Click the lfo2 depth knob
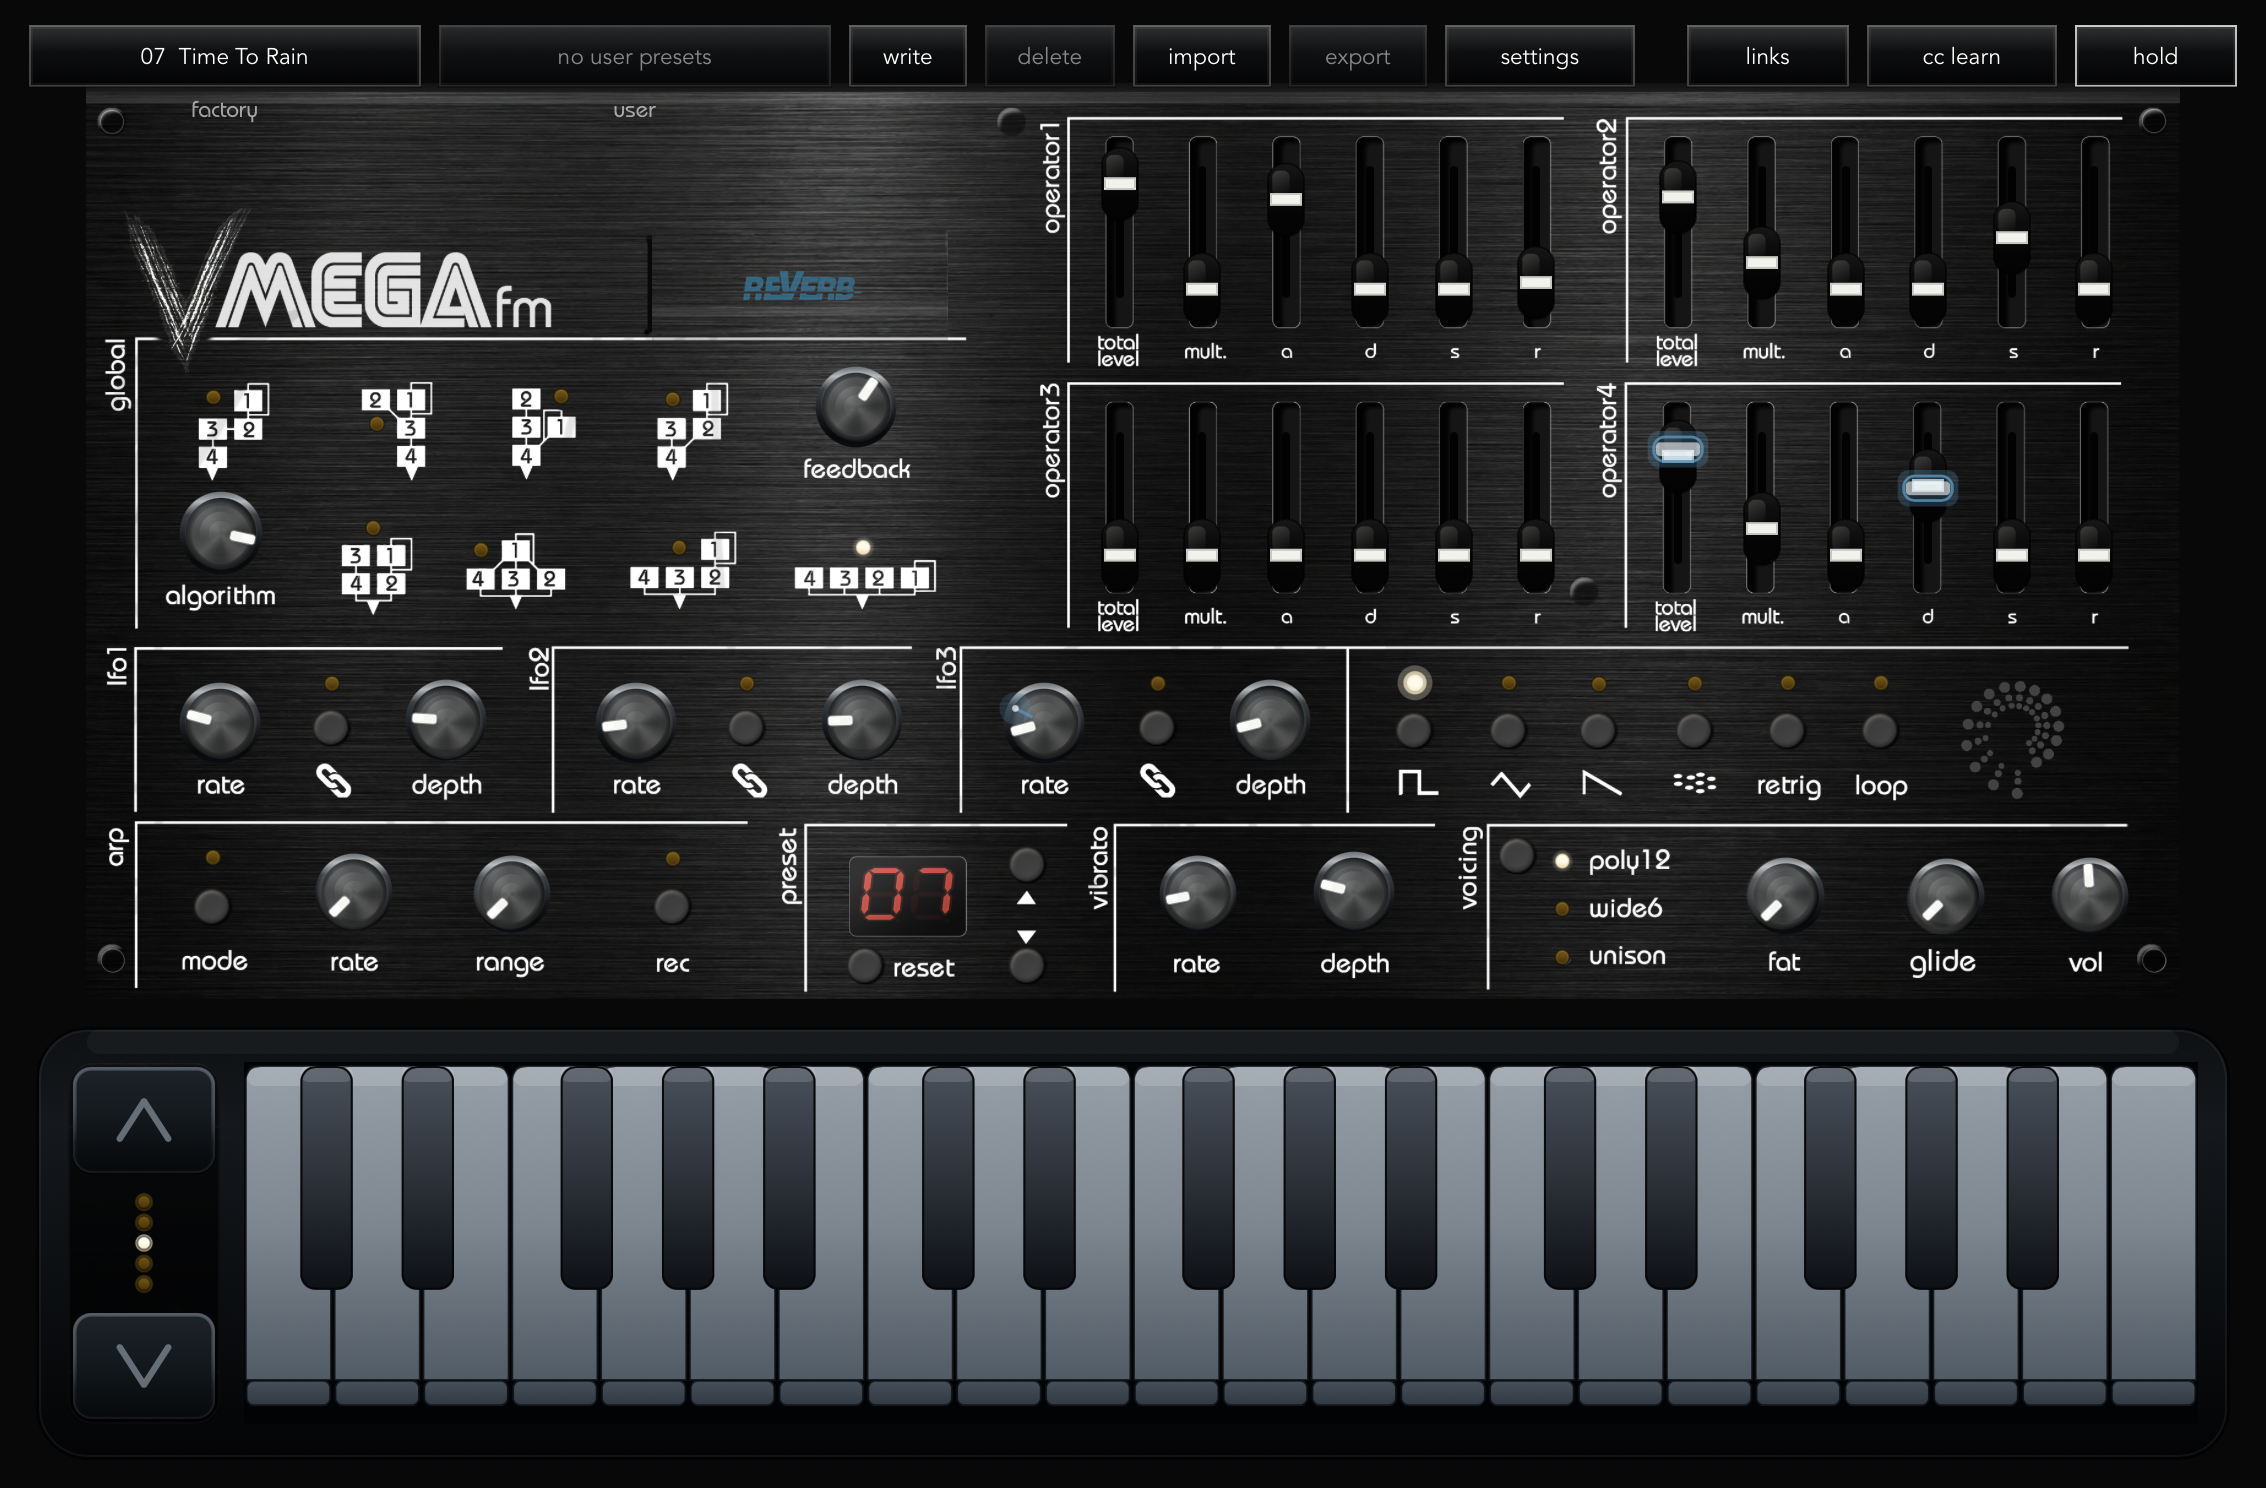This screenshot has width=2266, height=1488. pos(861,721)
